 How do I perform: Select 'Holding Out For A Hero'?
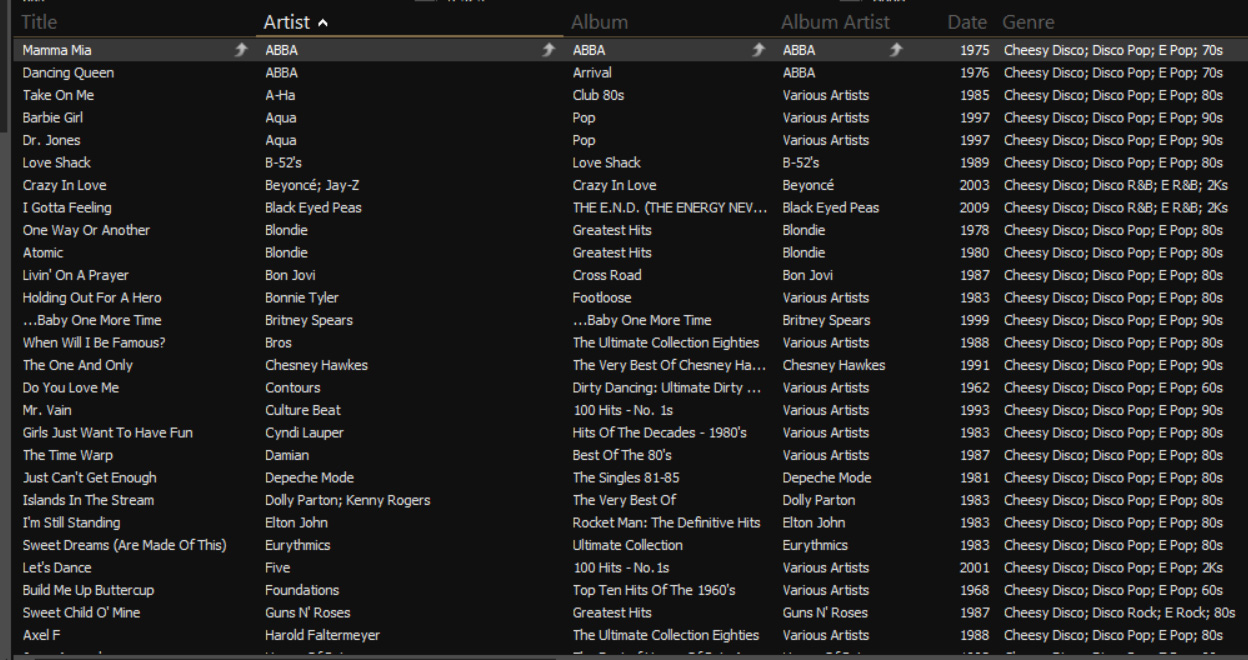tap(92, 298)
